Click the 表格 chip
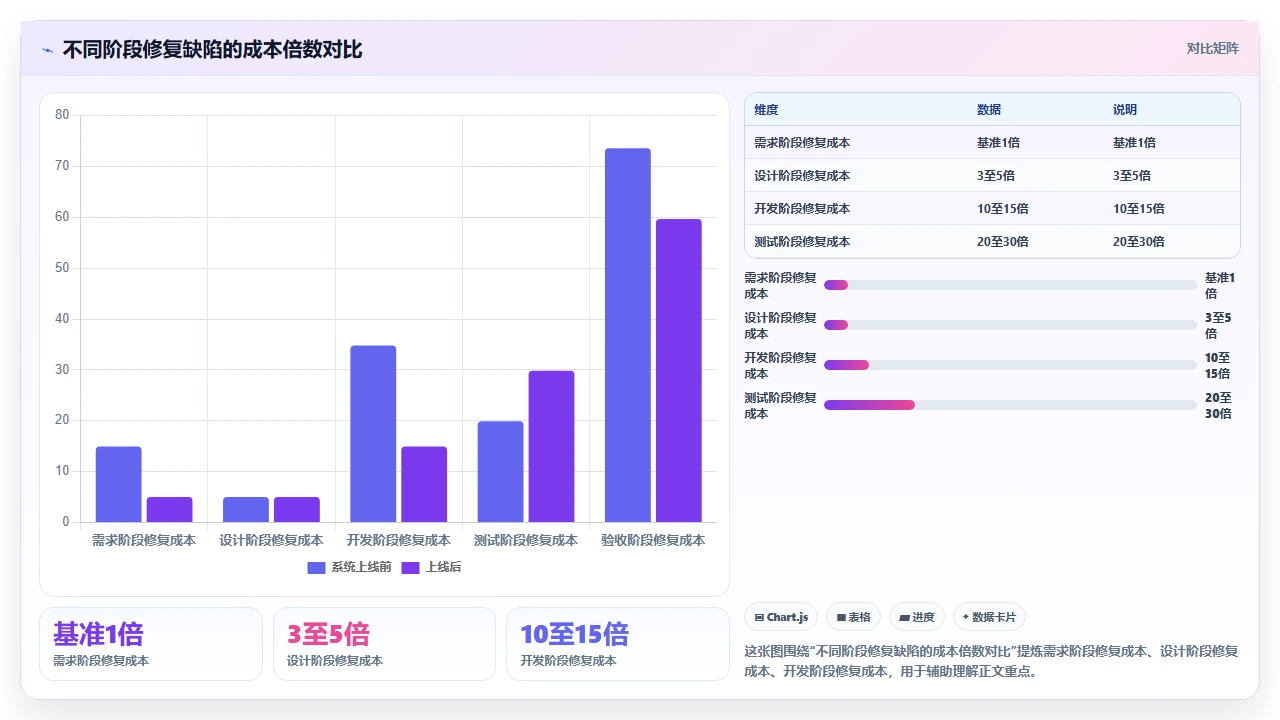 point(854,617)
